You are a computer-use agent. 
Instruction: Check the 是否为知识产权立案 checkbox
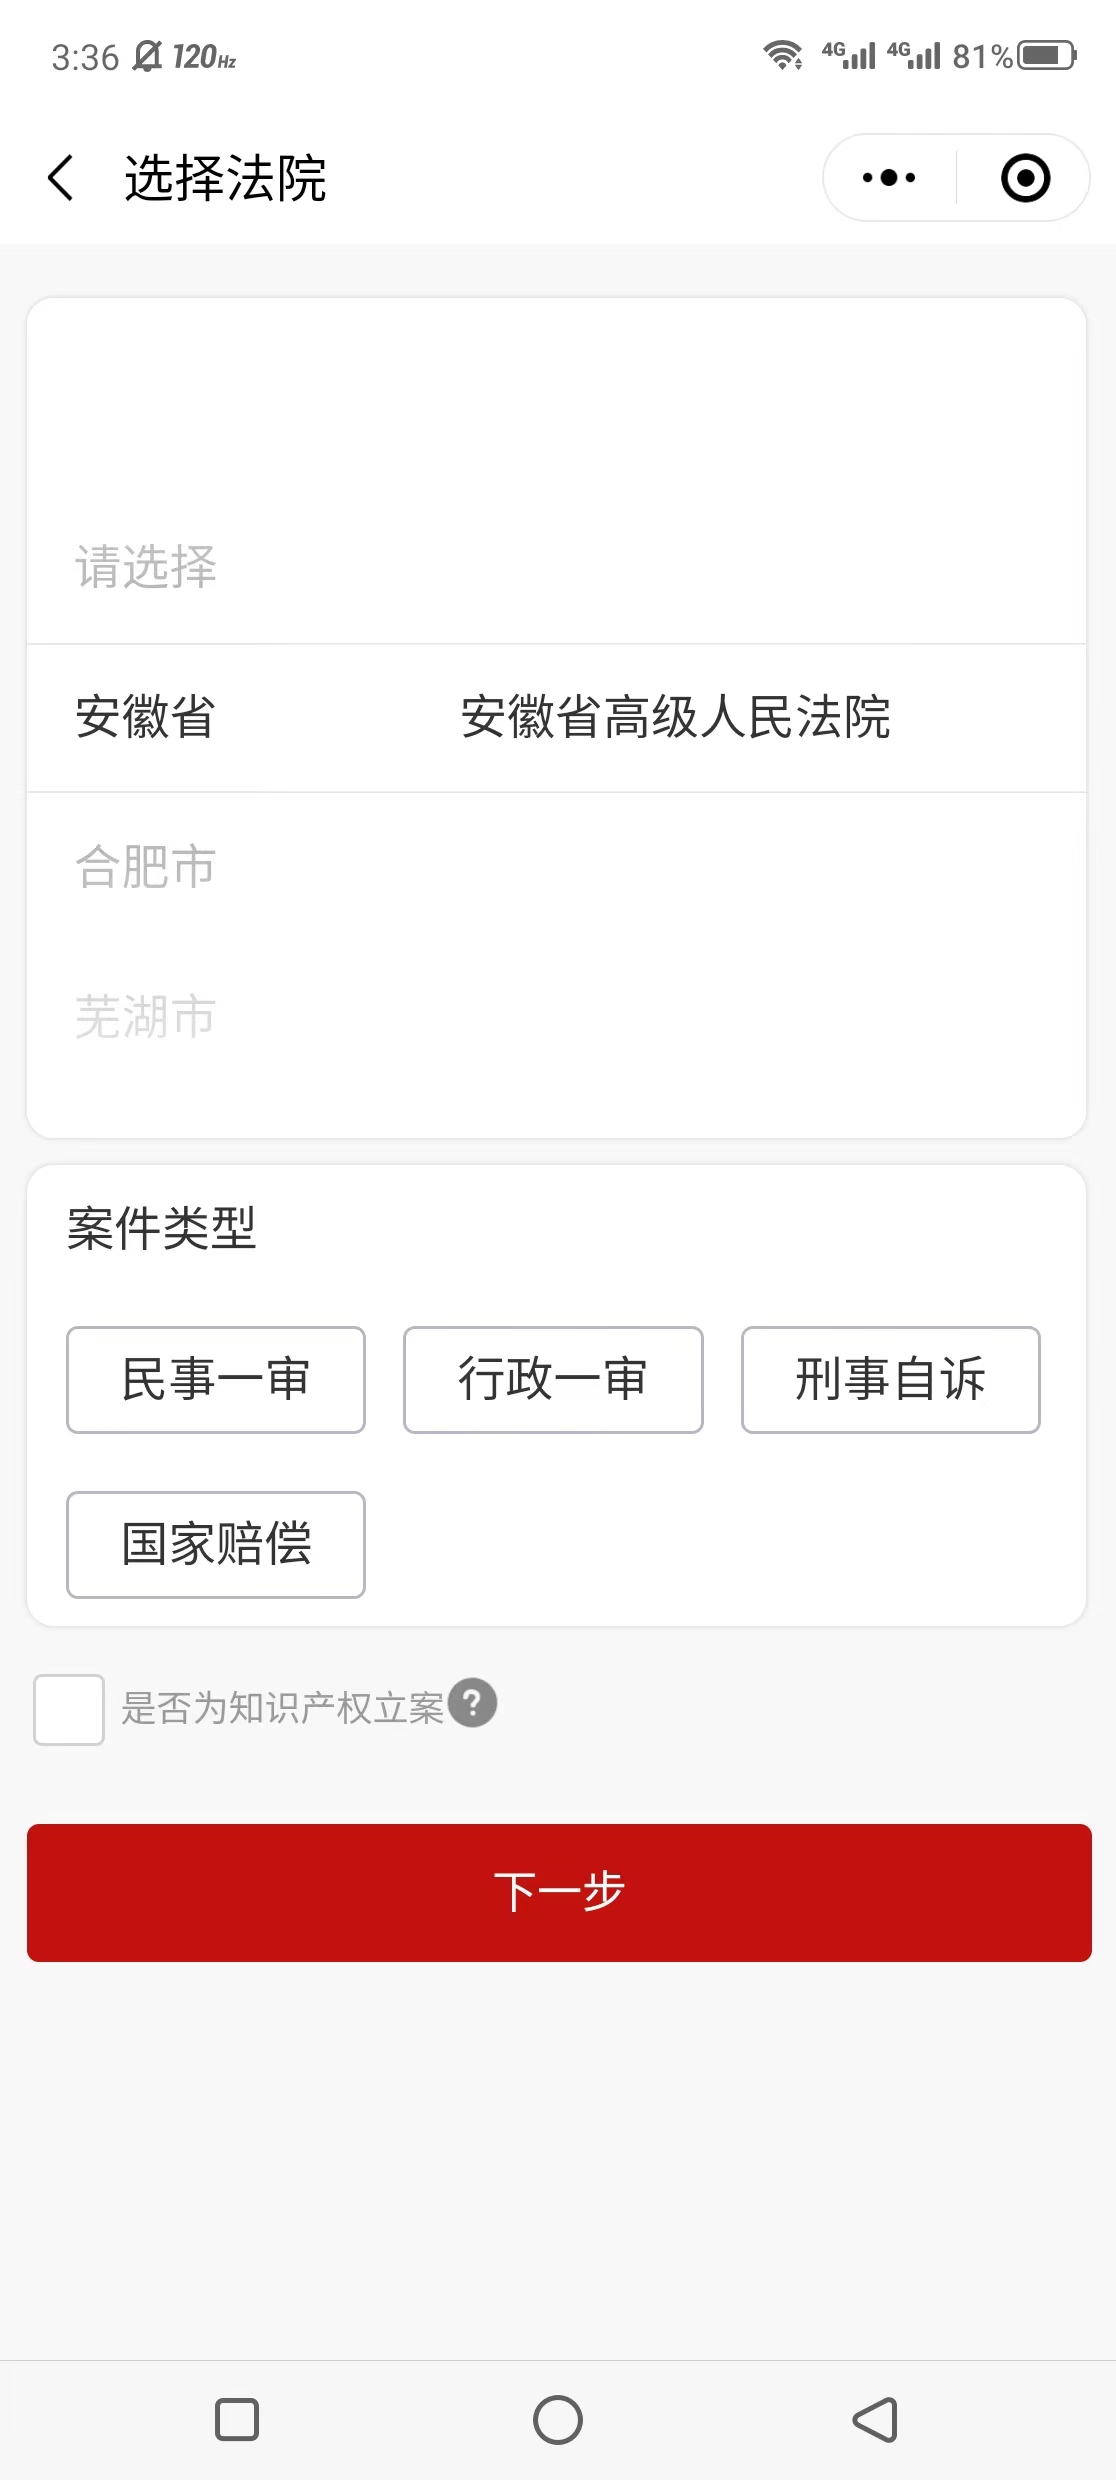tap(69, 1710)
